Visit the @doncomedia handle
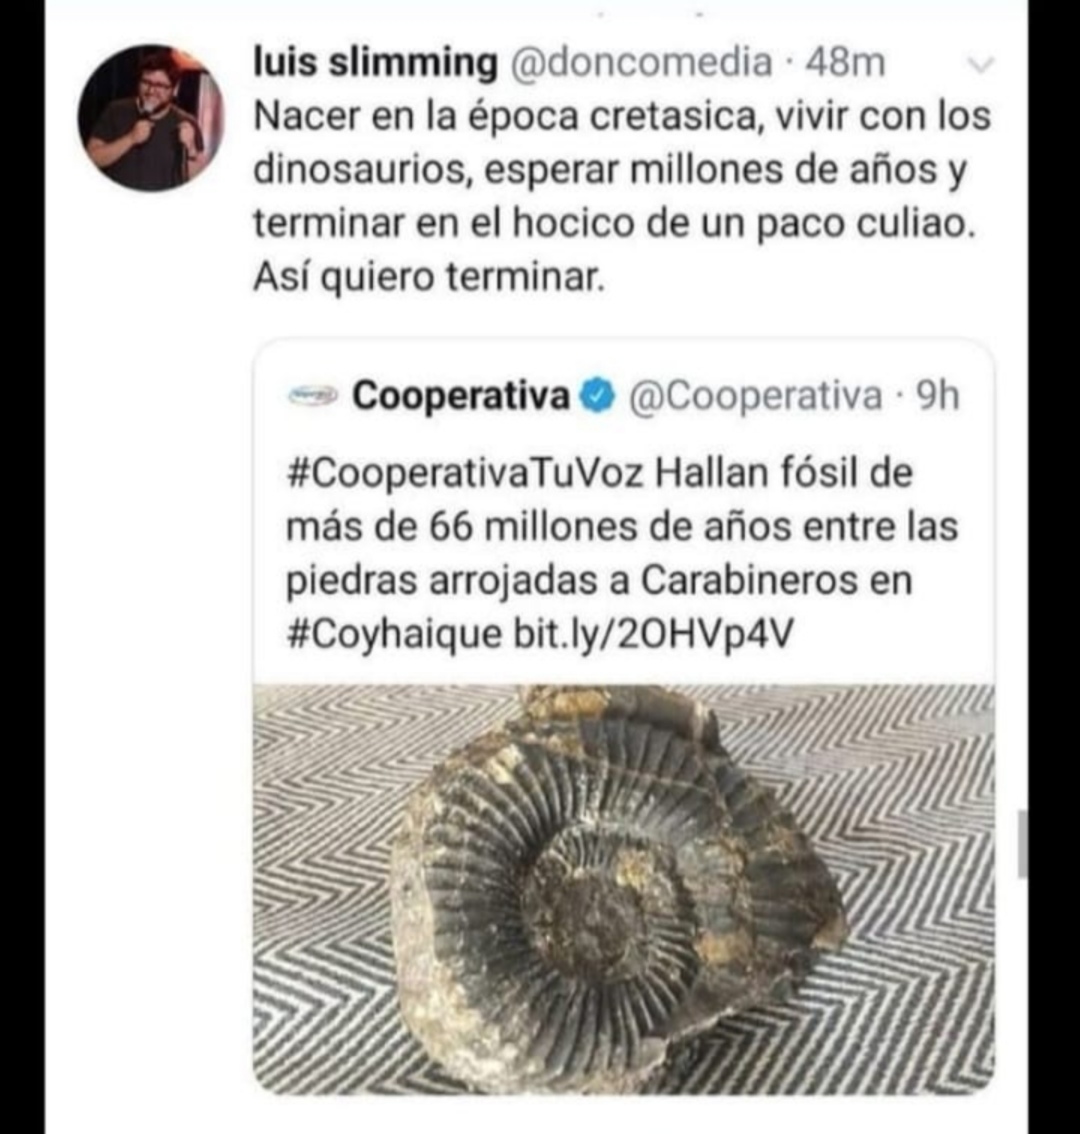 (642, 62)
